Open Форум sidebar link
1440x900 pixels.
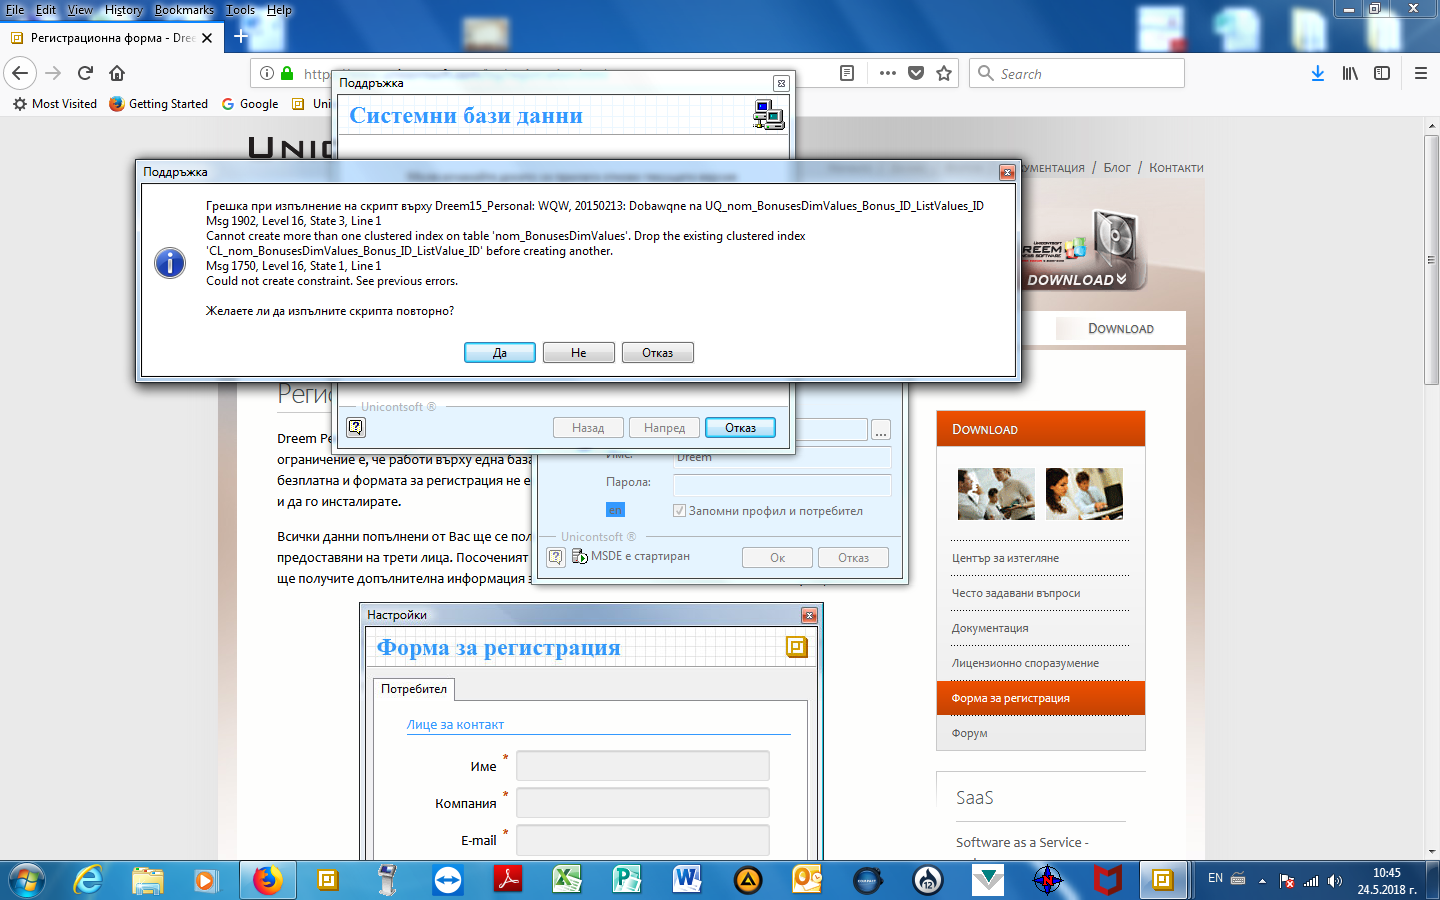(x=969, y=733)
